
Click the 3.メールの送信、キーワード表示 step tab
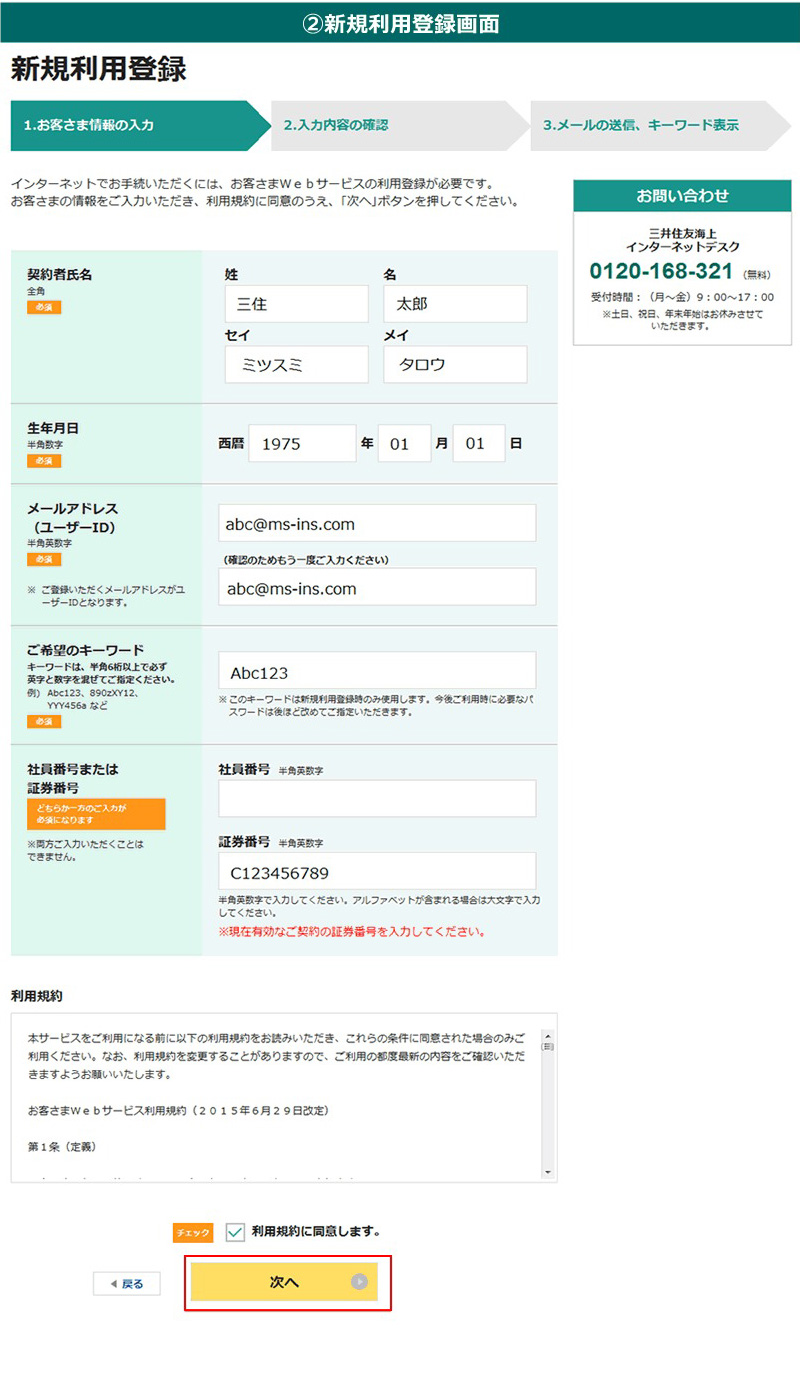660,125
